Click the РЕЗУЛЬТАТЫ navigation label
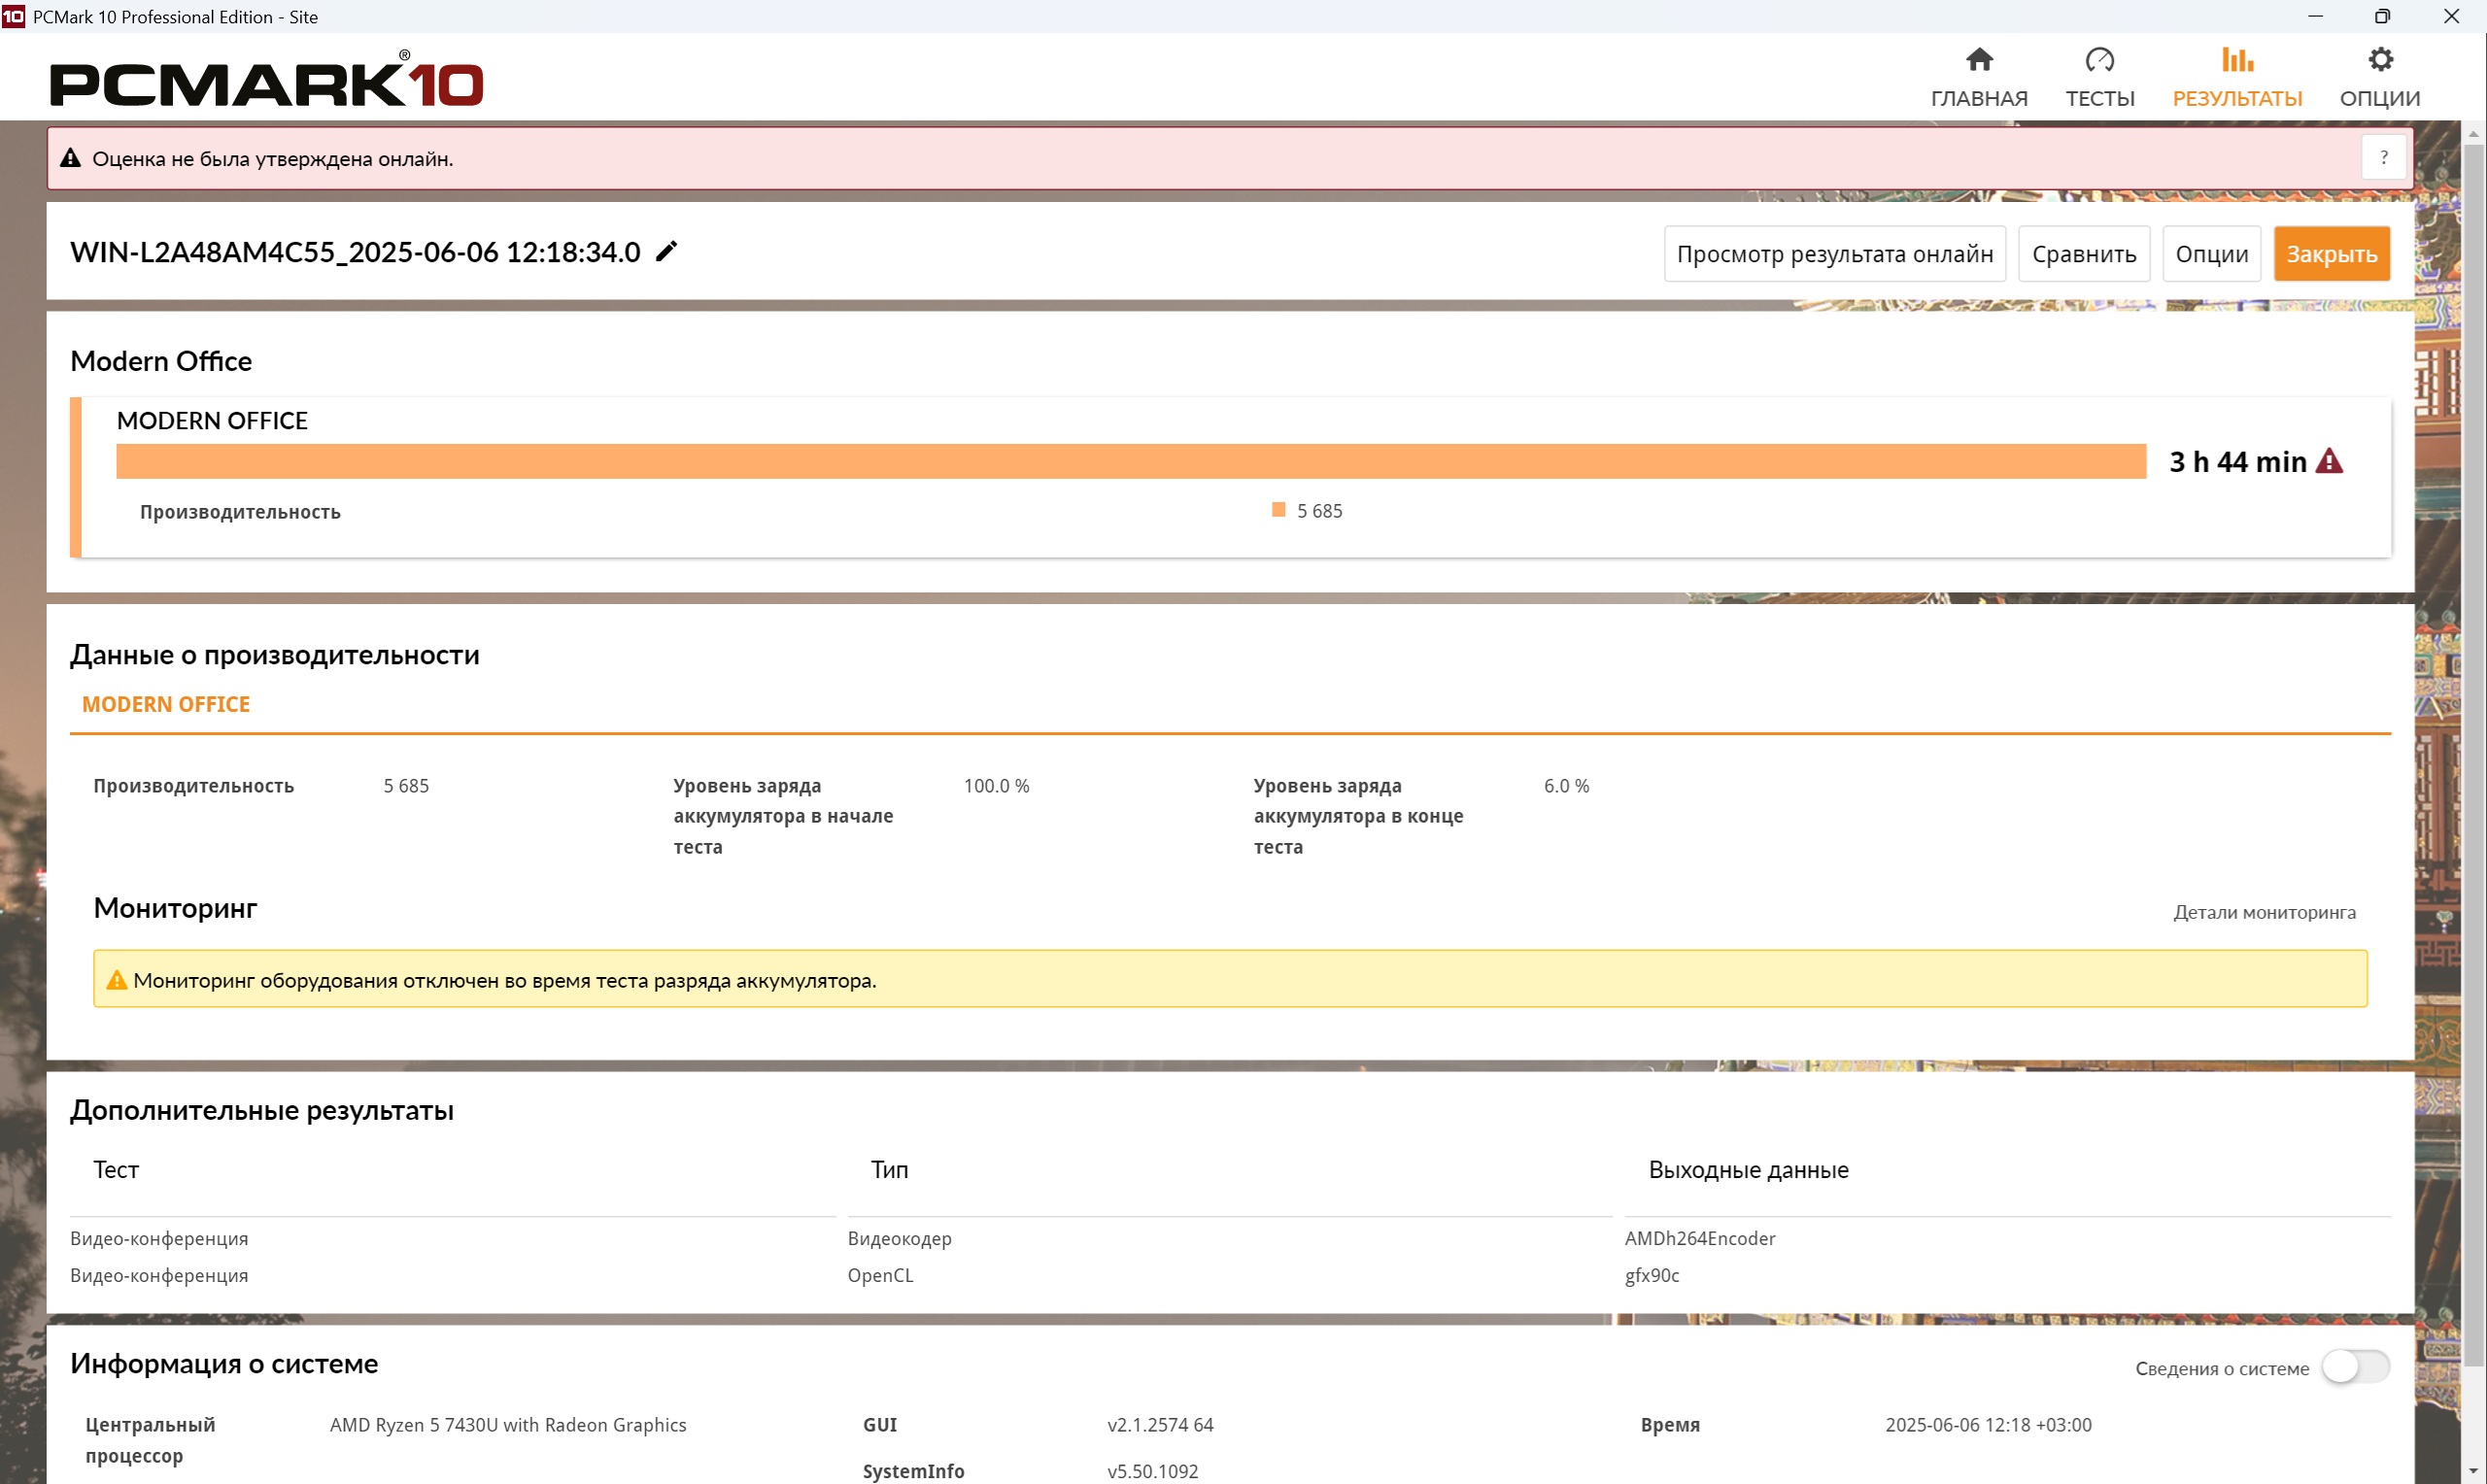 pos(2236,98)
